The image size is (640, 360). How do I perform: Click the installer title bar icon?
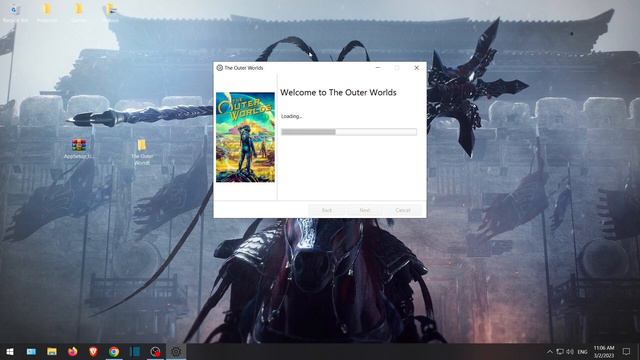coord(220,68)
